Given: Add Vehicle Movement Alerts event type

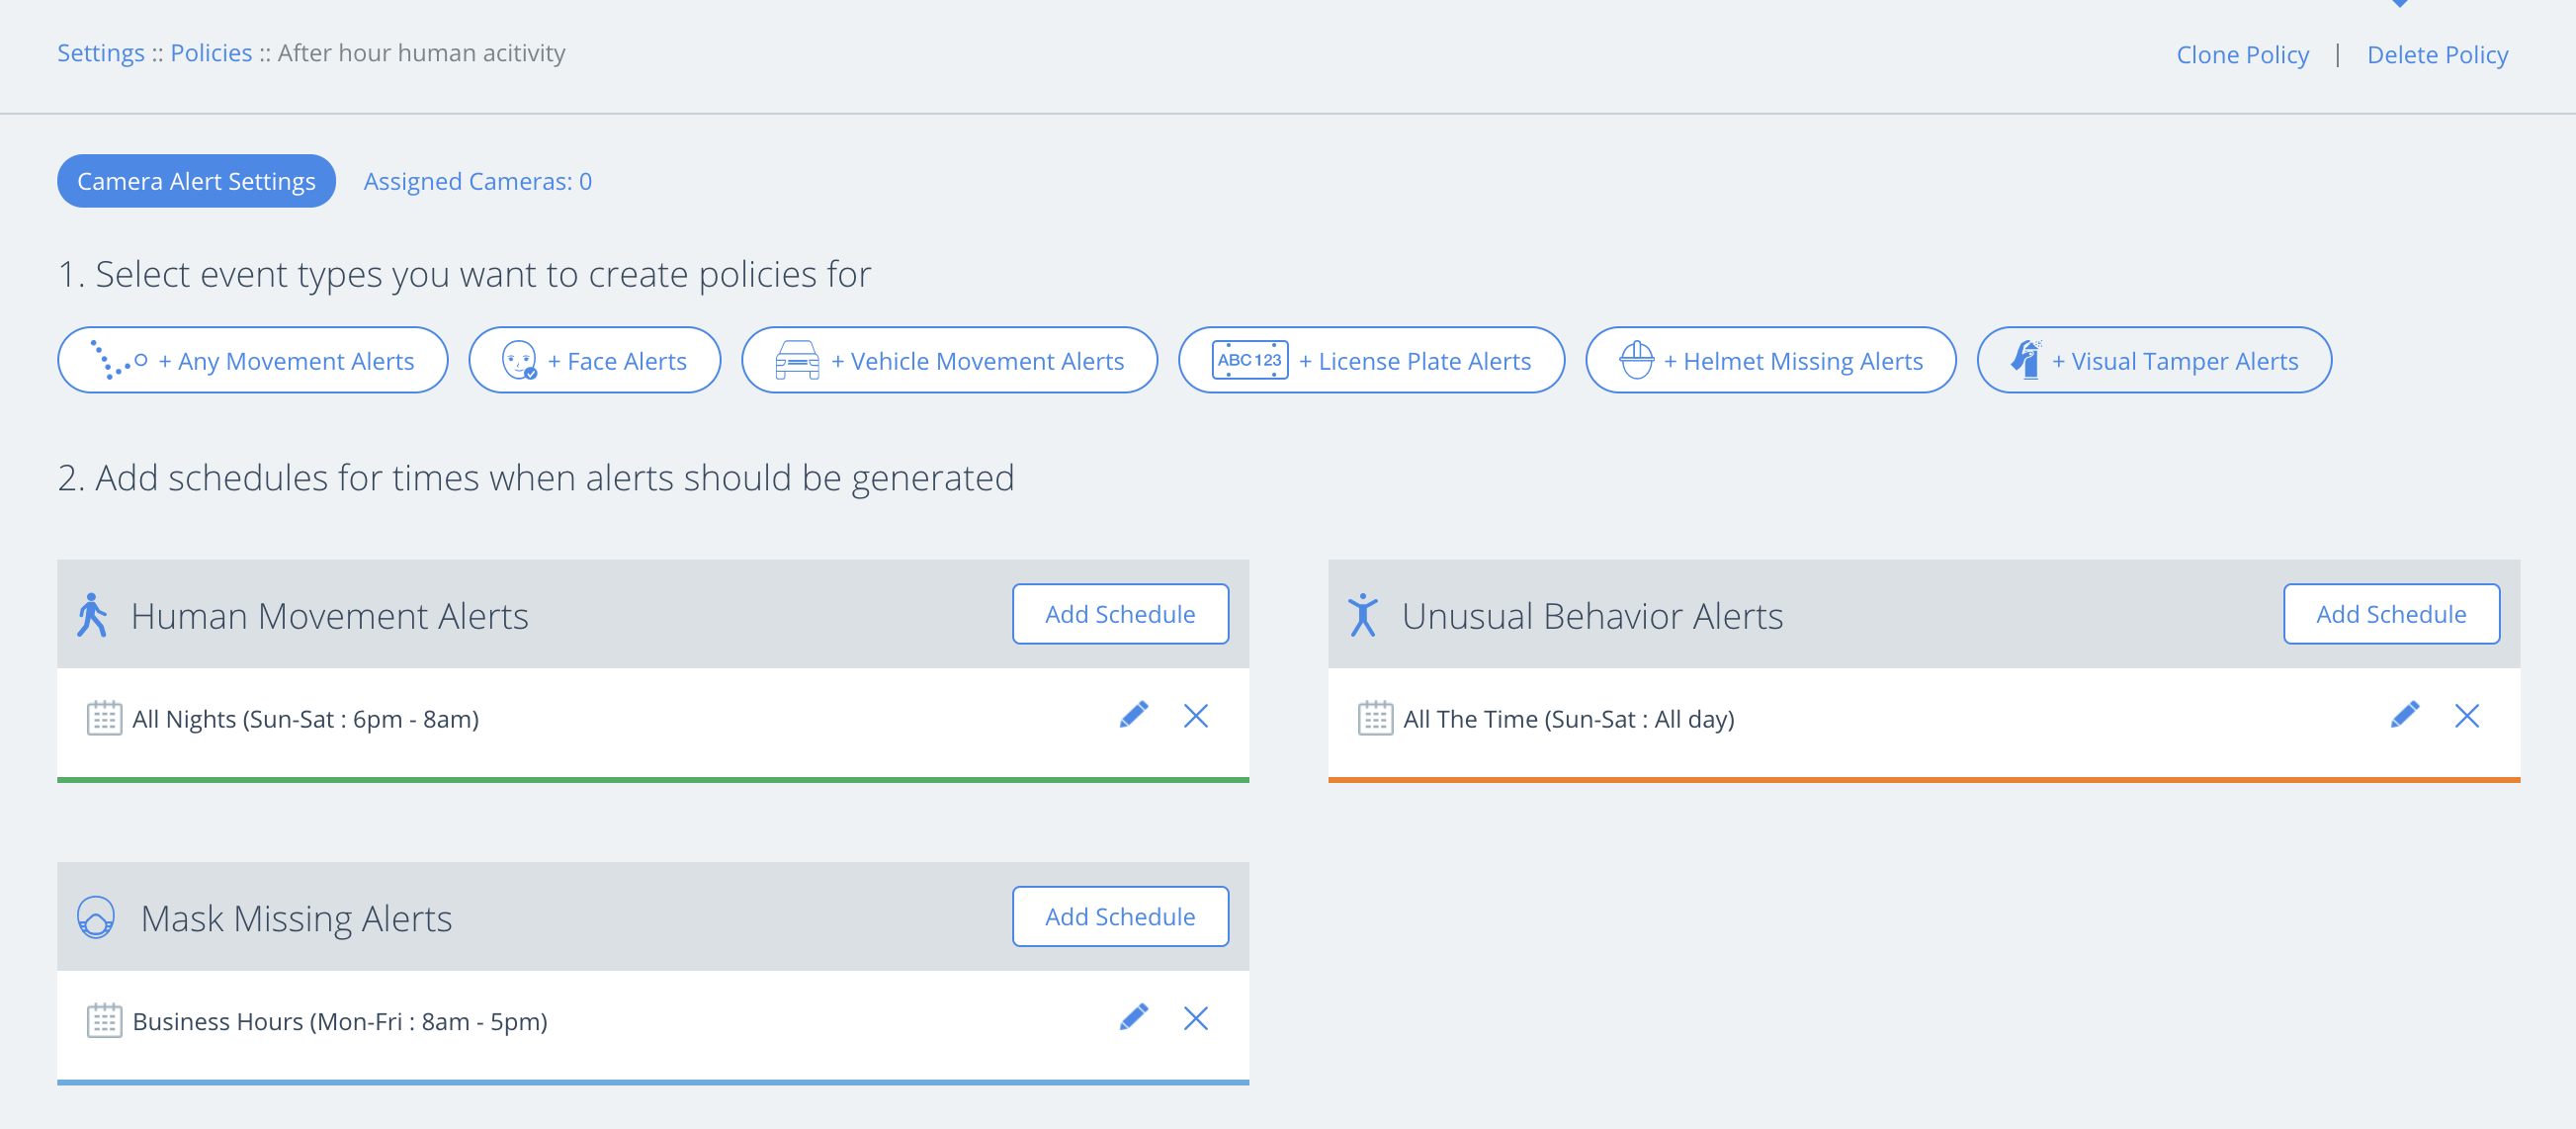Looking at the screenshot, I should pos(949,360).
